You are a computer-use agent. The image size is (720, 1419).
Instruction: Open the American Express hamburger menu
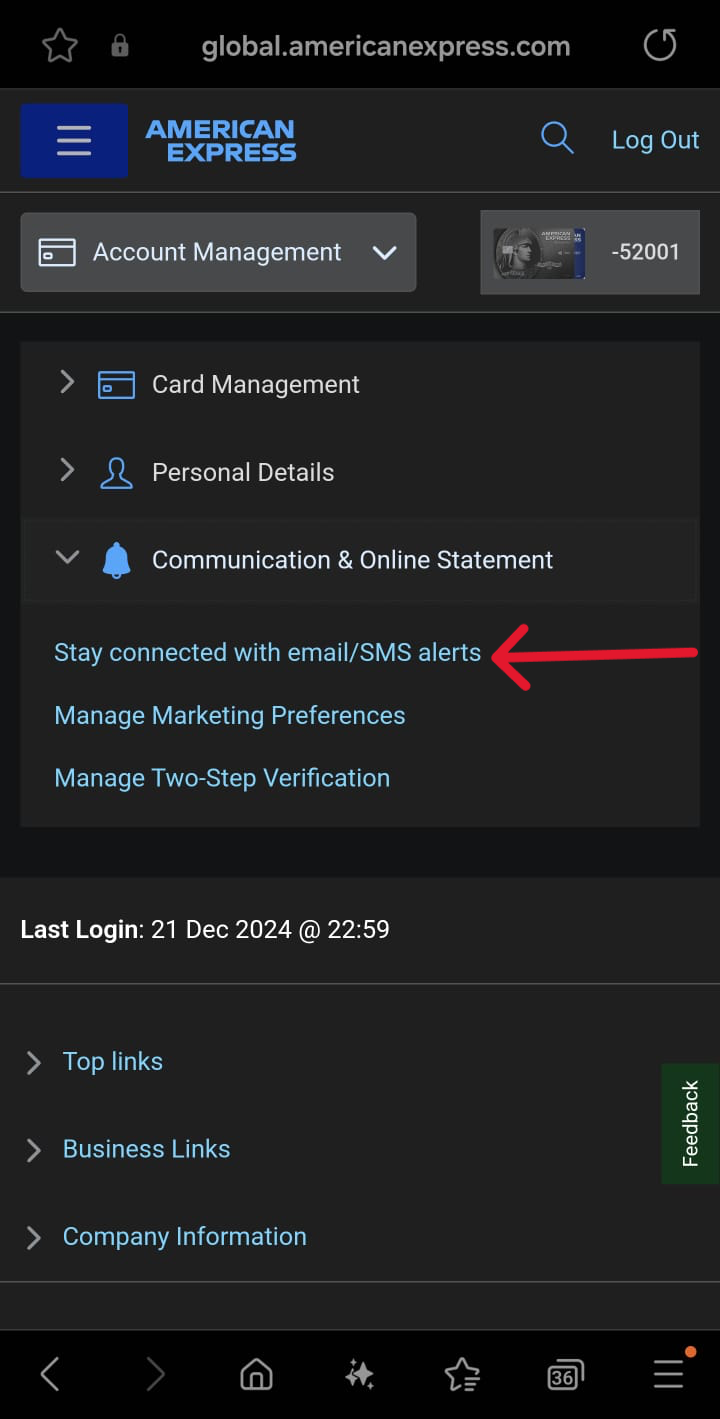[x=73, y=140]
